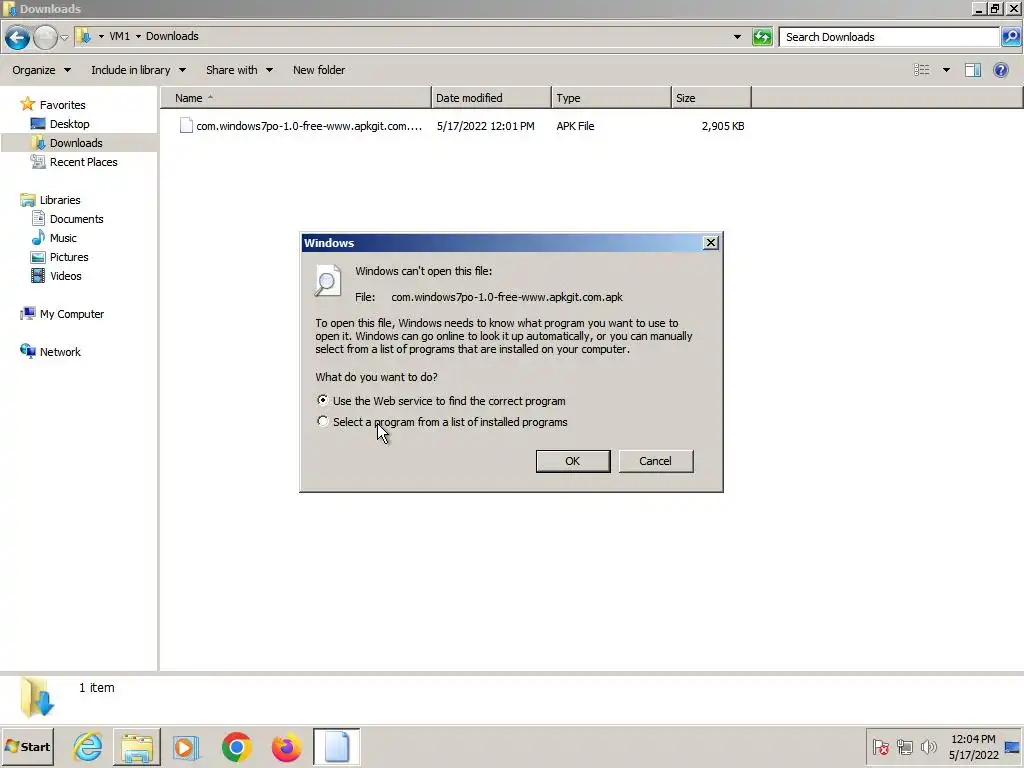Screen dimensions: 1024x768
Task: Click the '1 item' status text
Action: pyautogui.click(x=97, y=688)
